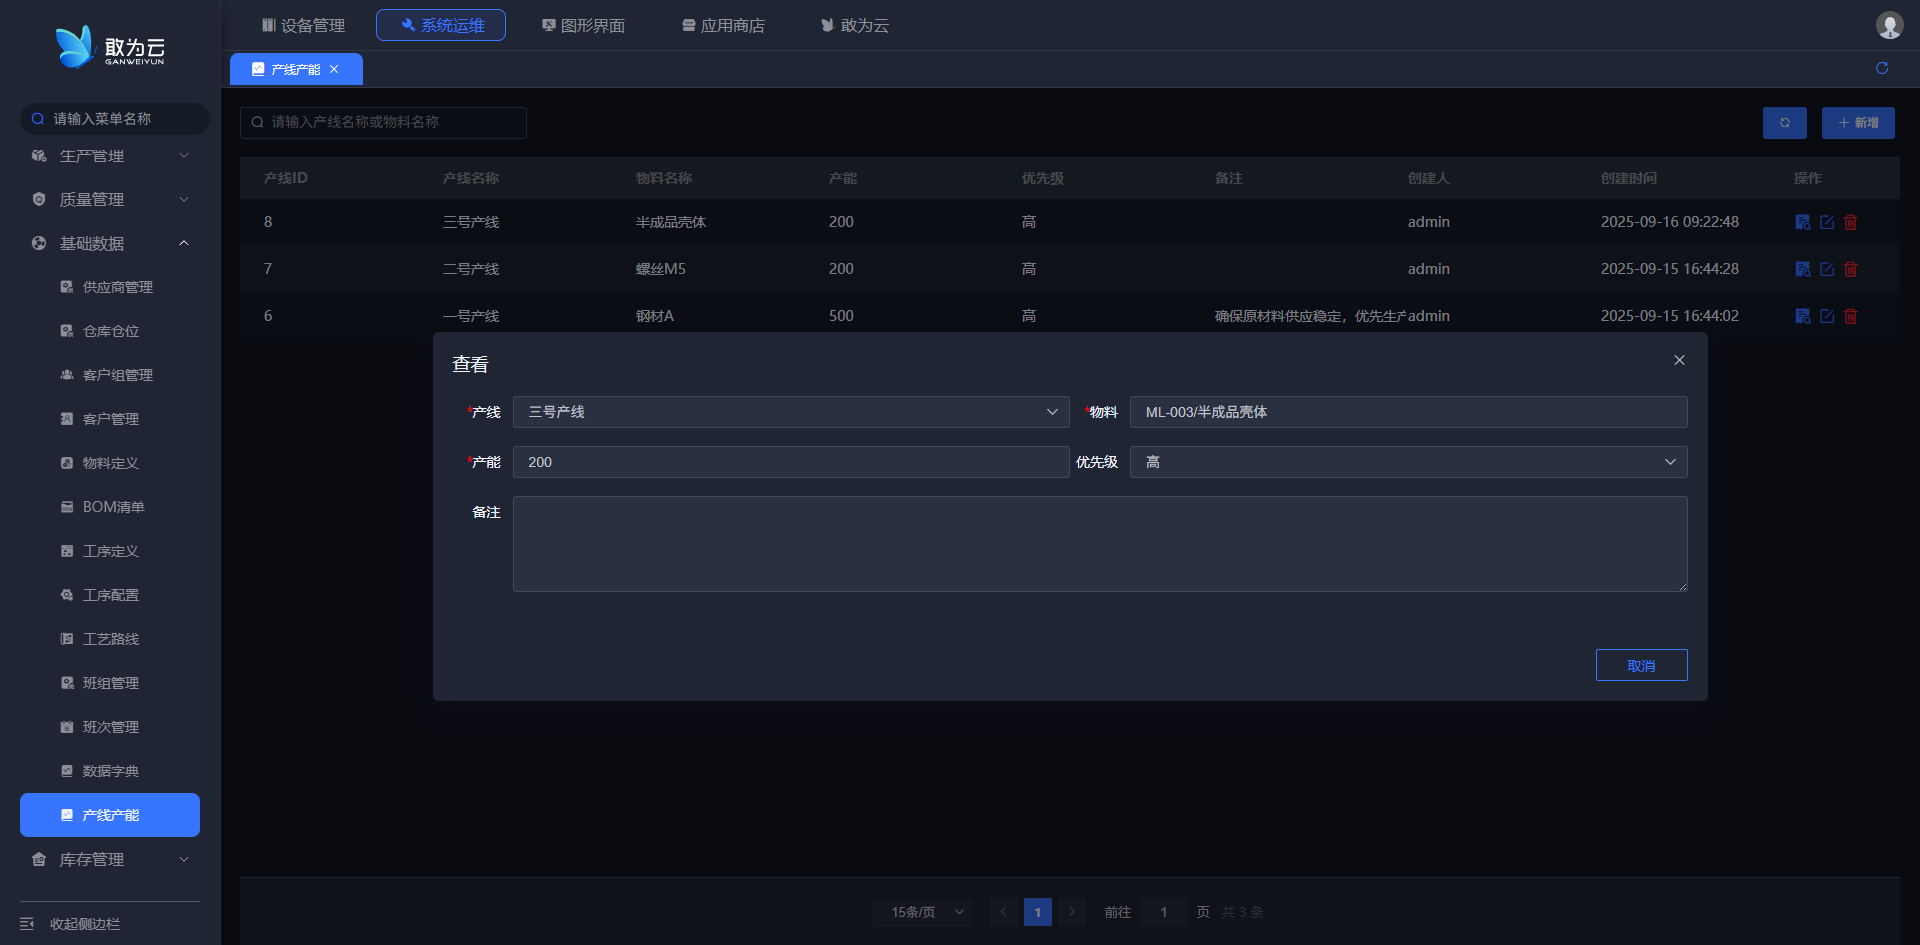The height and width of the screenshot is (945, 1920).
Task: Click the page reload icon at top right
Action: [x=1882, y=68]
